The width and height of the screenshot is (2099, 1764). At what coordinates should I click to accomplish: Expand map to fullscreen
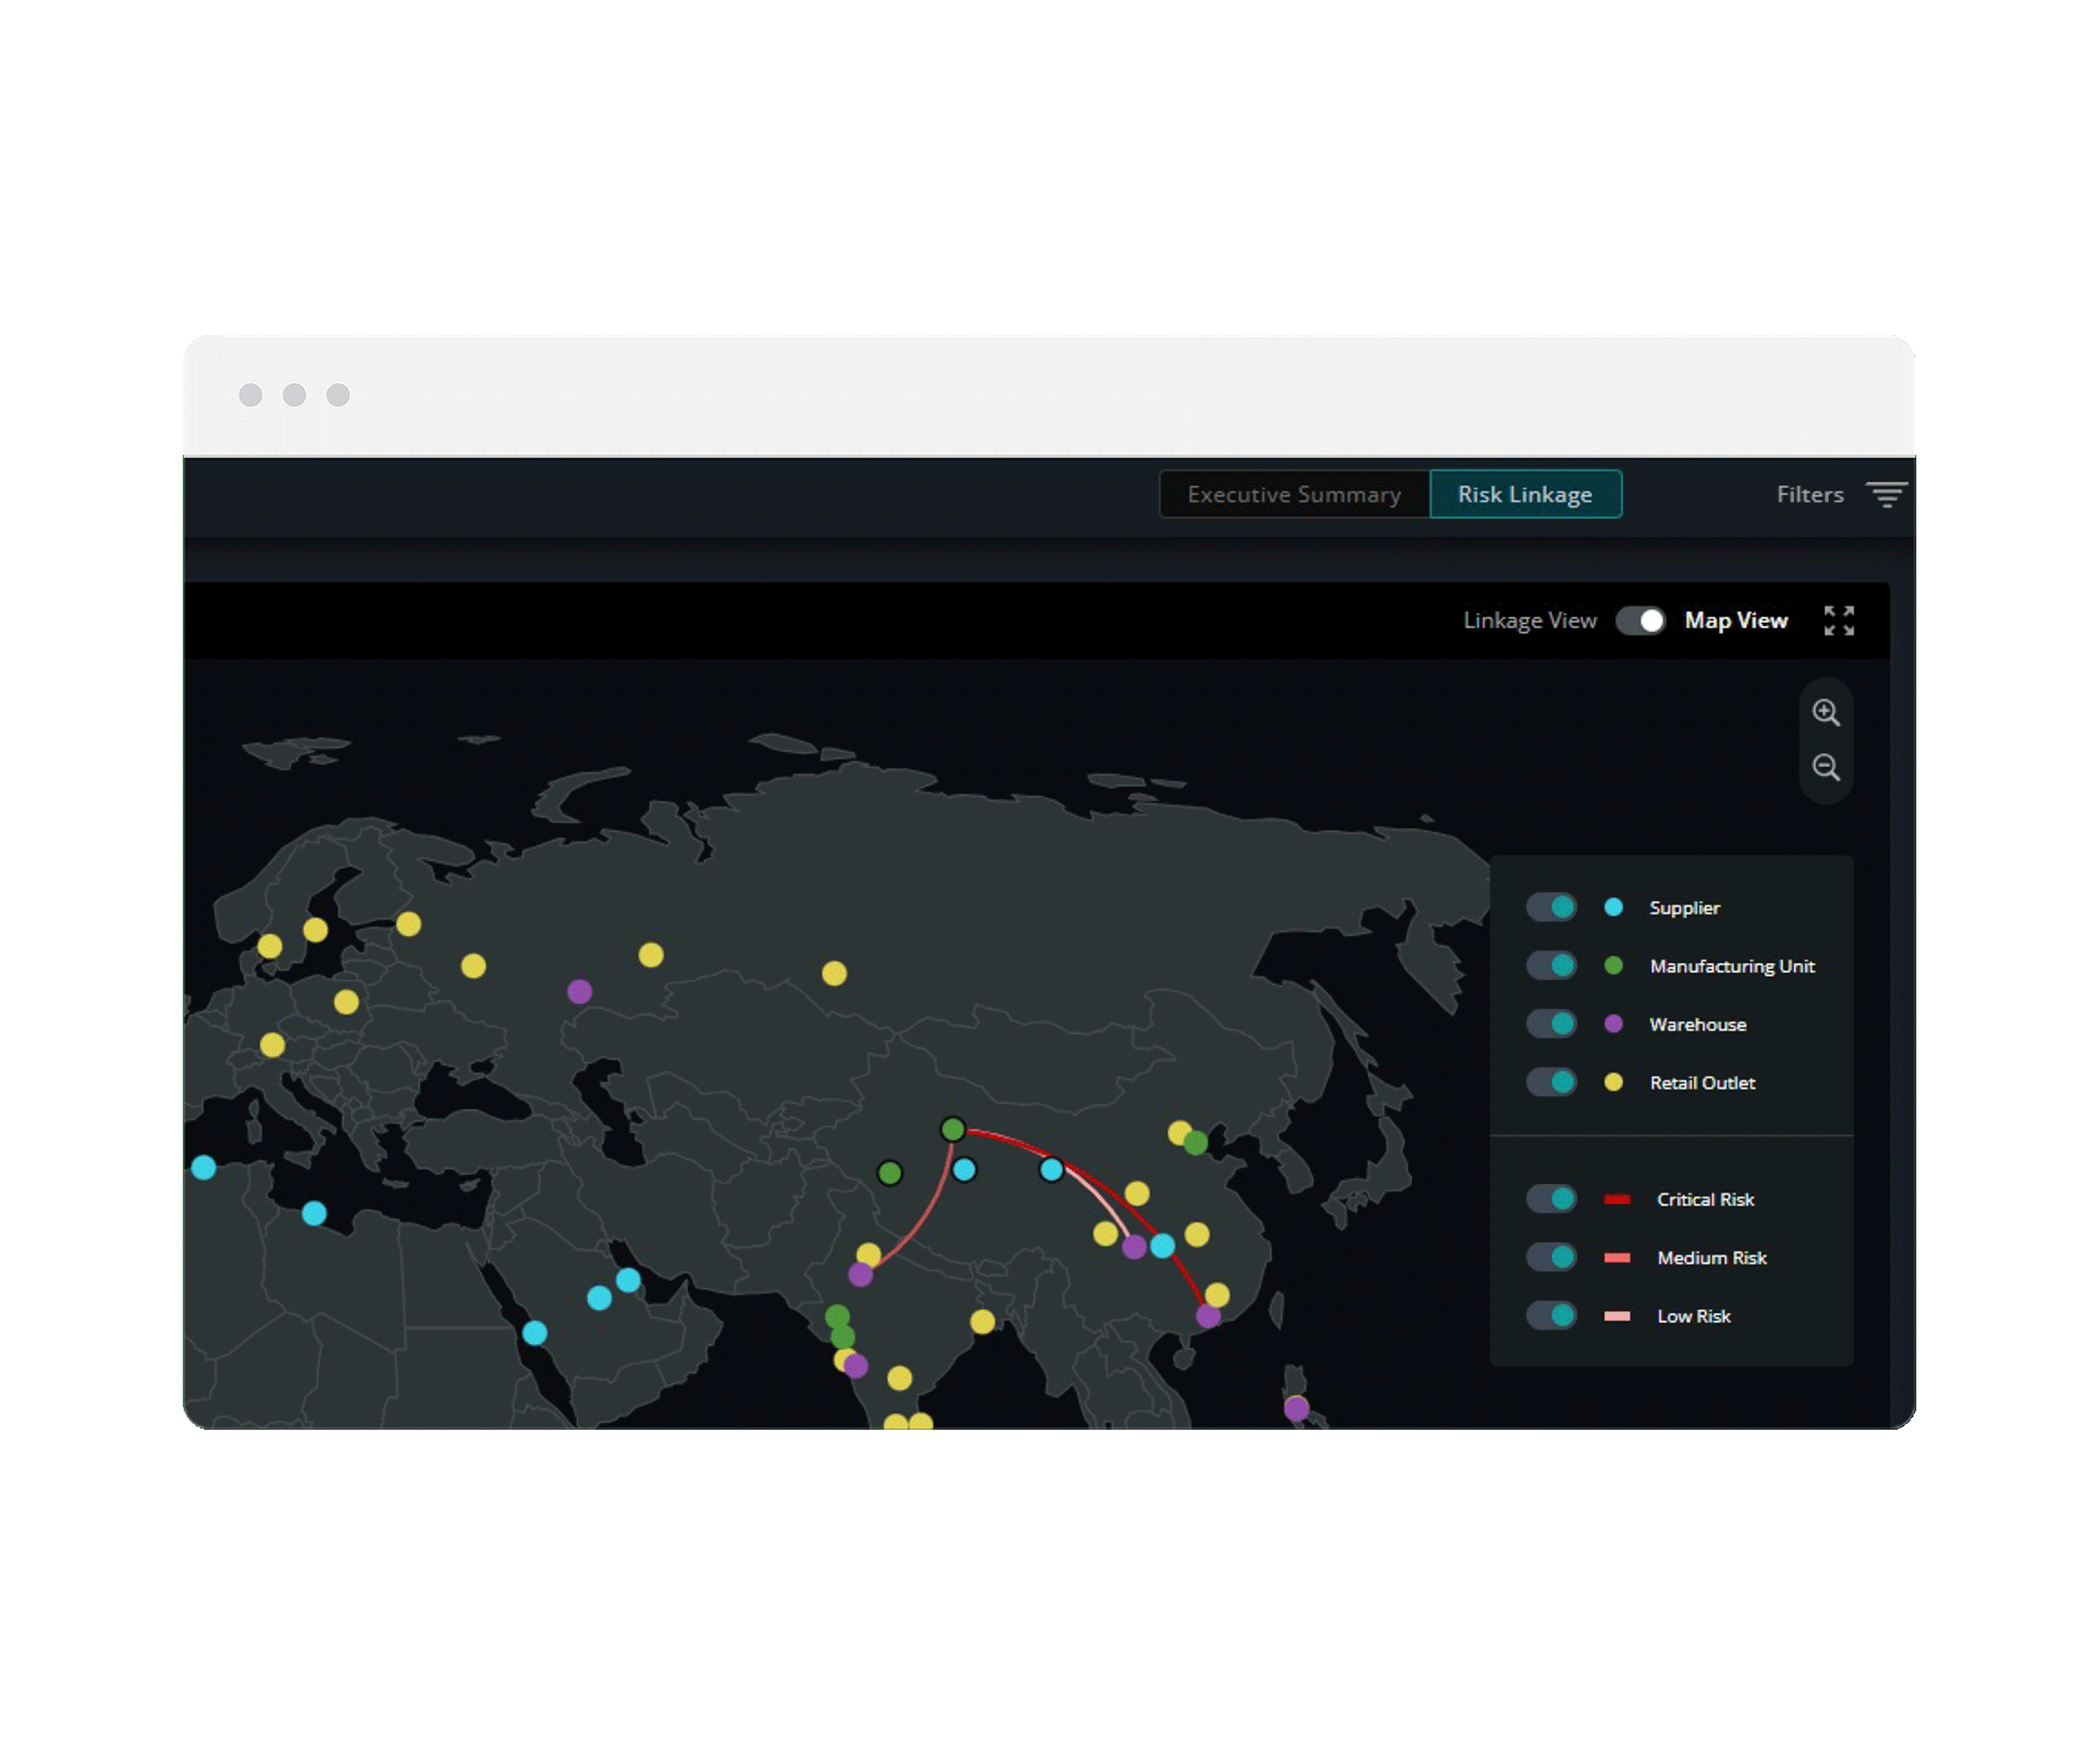tap(1838, 620)
